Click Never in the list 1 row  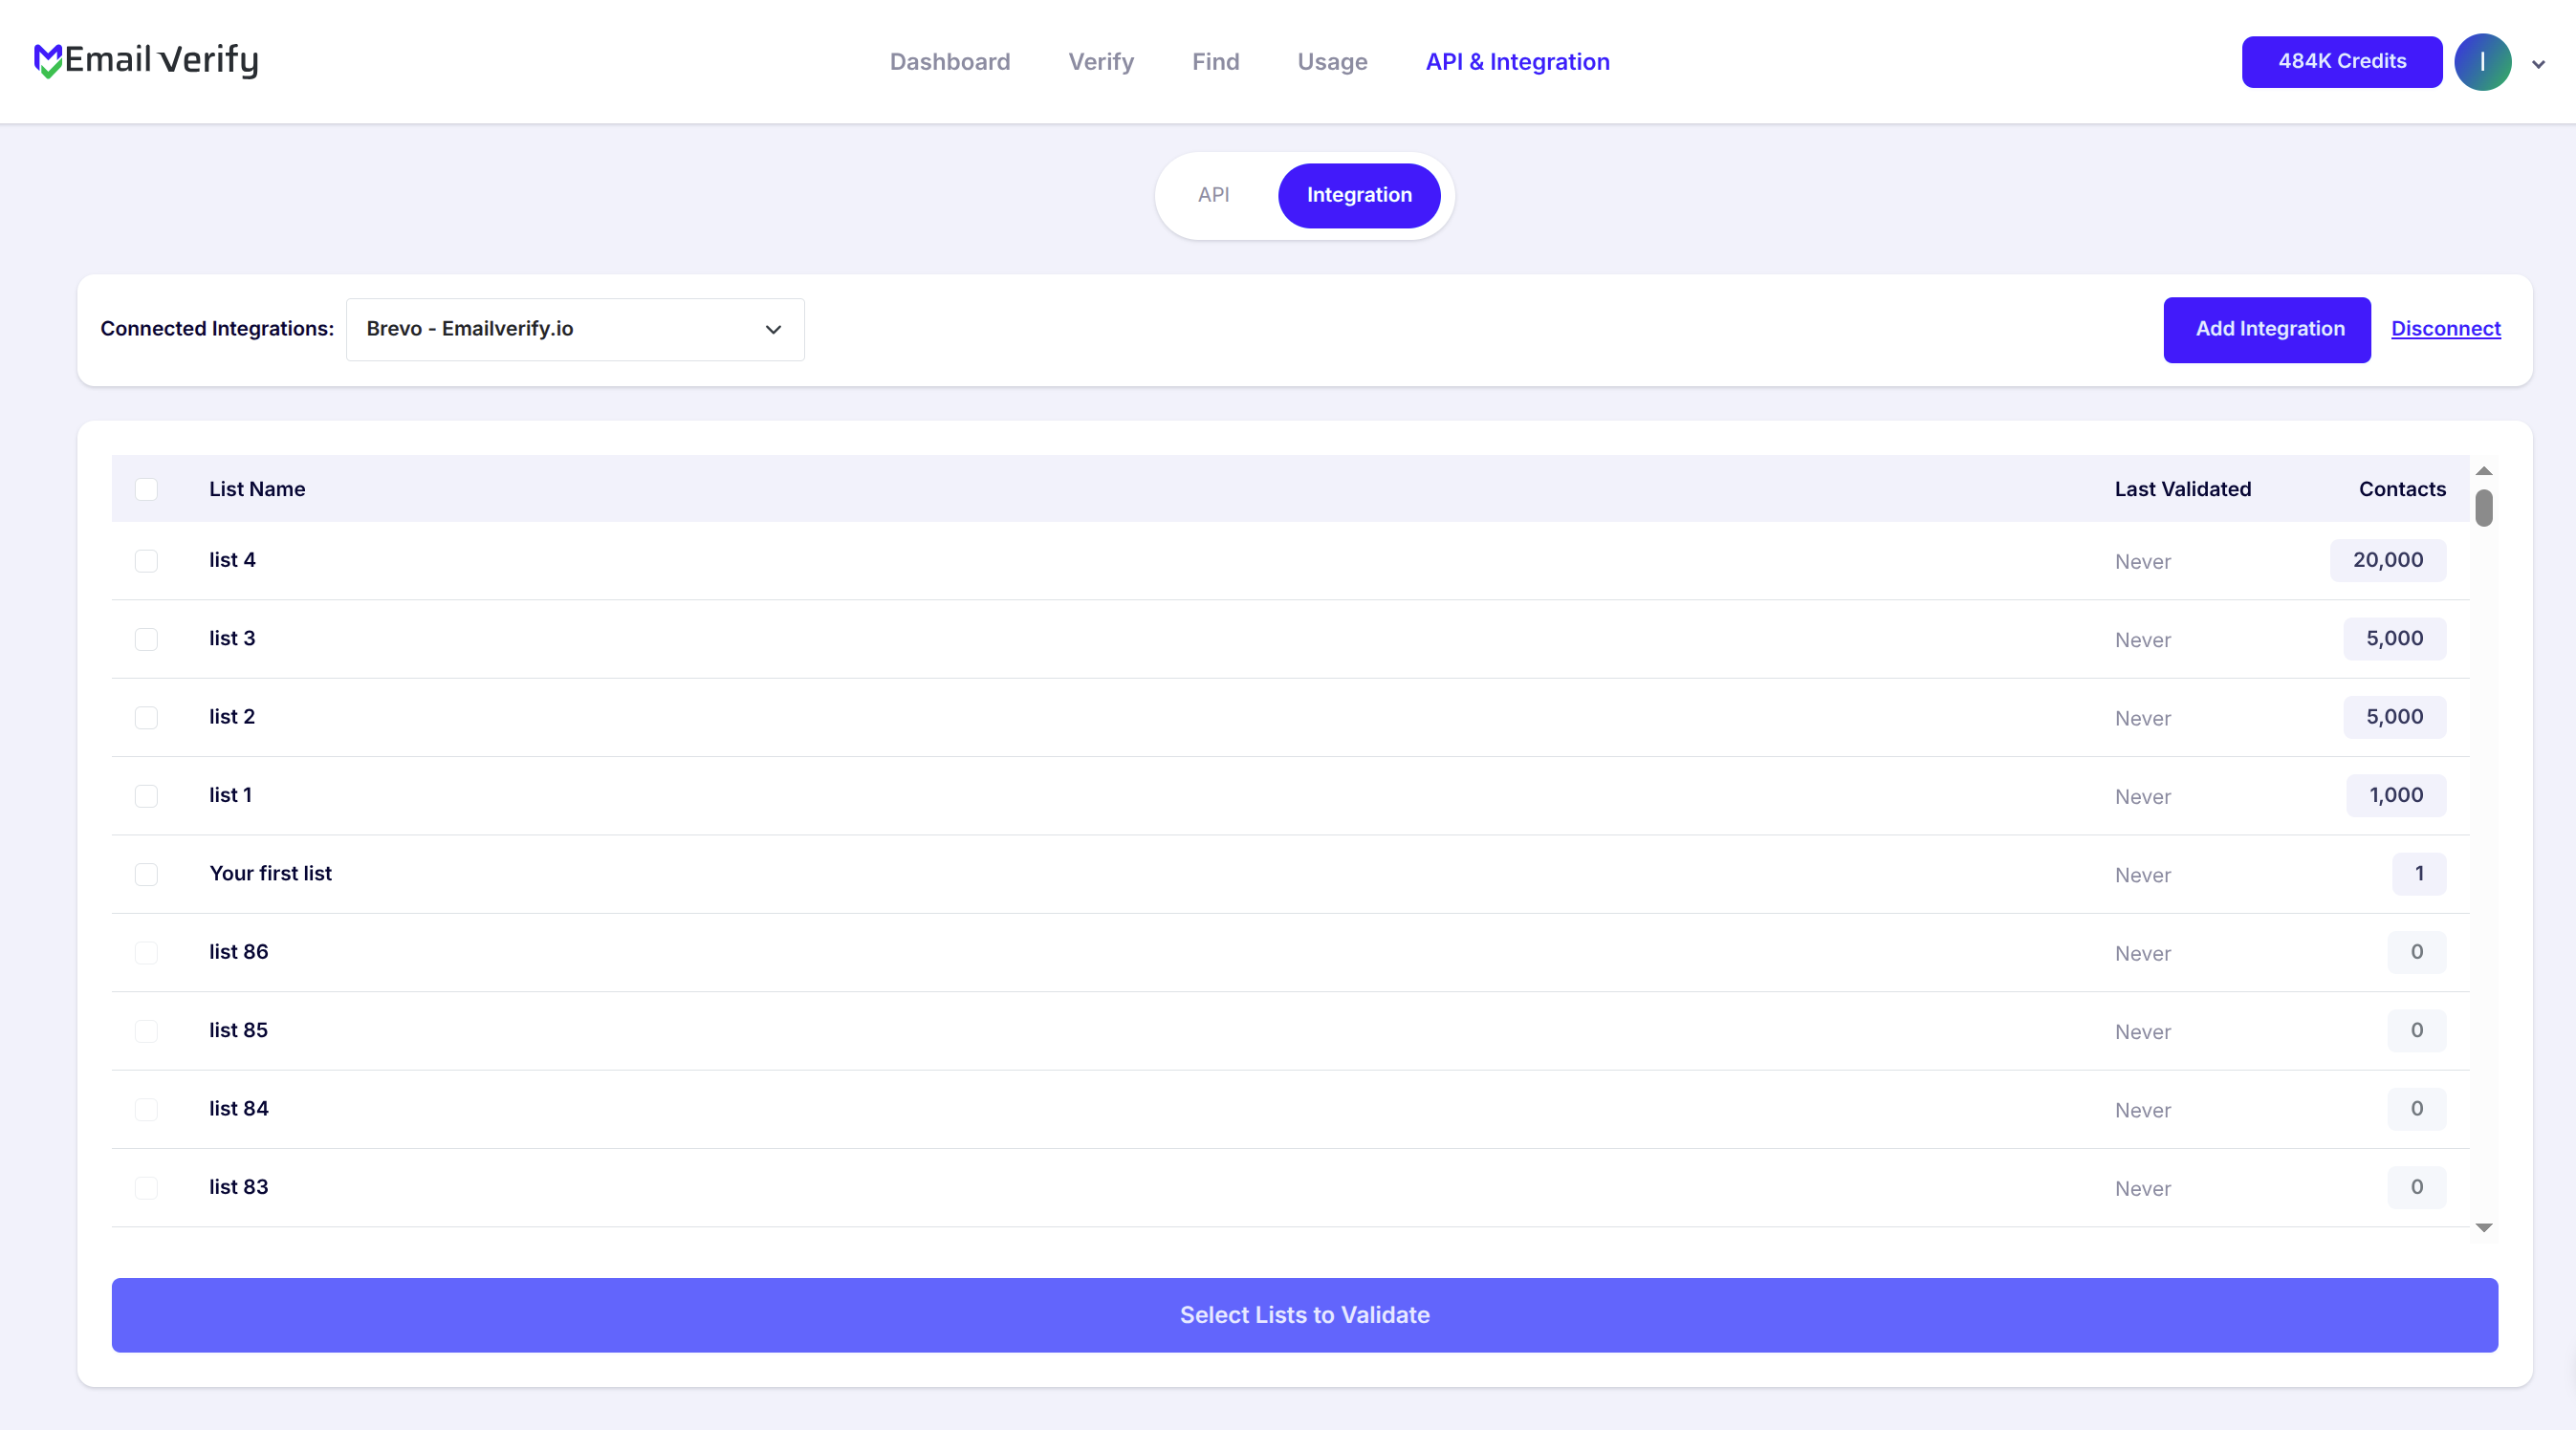point(2143,797)
